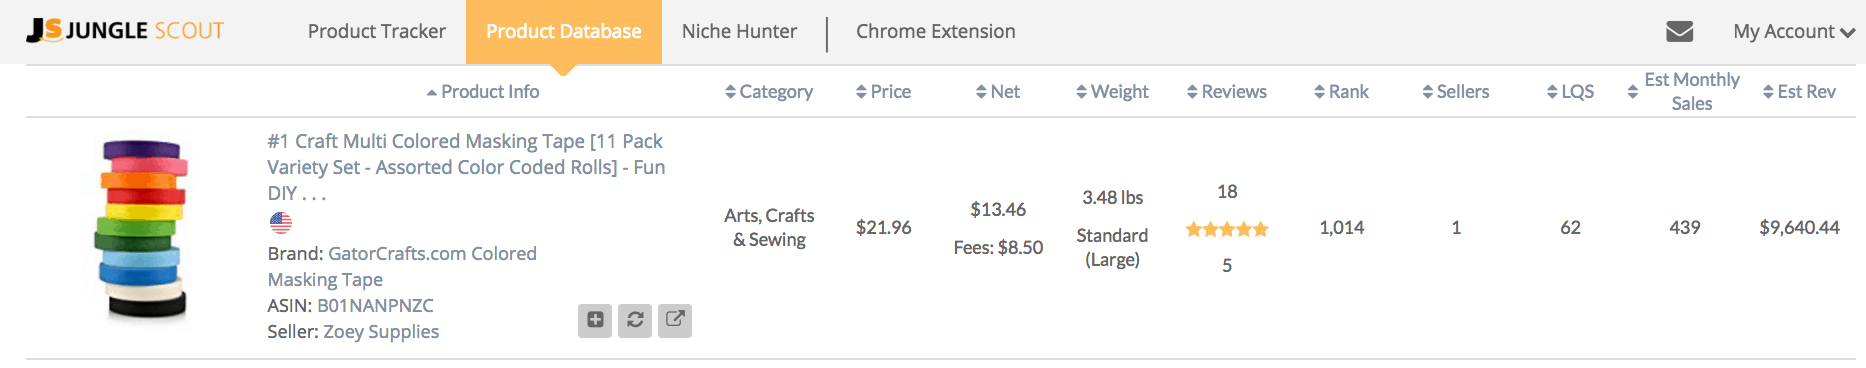Open the Chrome Extension menu item
This screenshot has width=1866, height=368.
(936, 31)
